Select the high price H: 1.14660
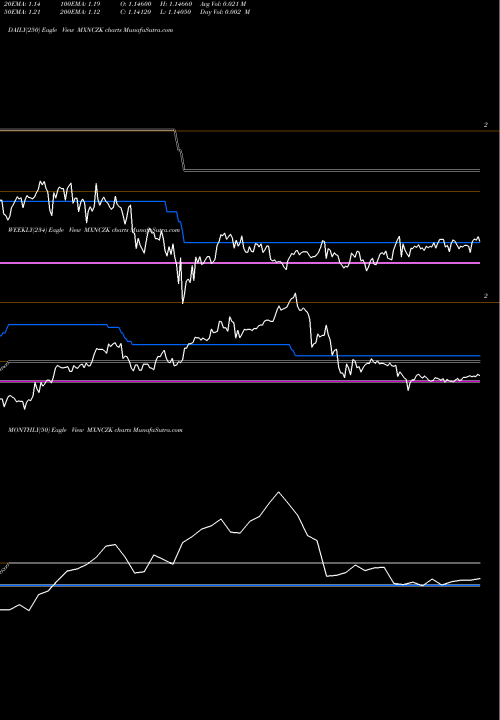The width and height of the screenshot is (500, 720). coord(176,4)
